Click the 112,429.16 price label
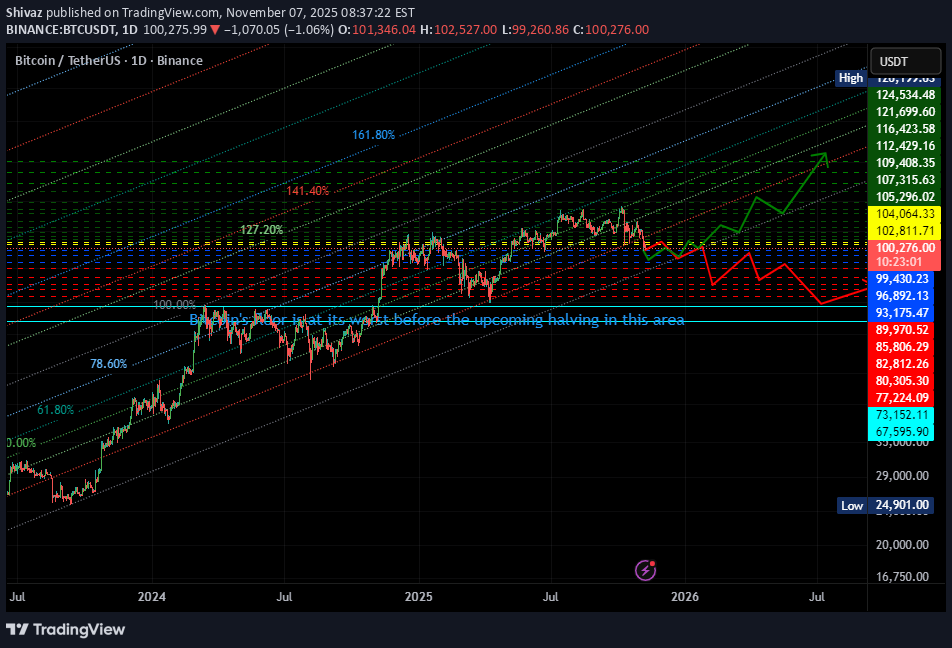 click(905, 146)
